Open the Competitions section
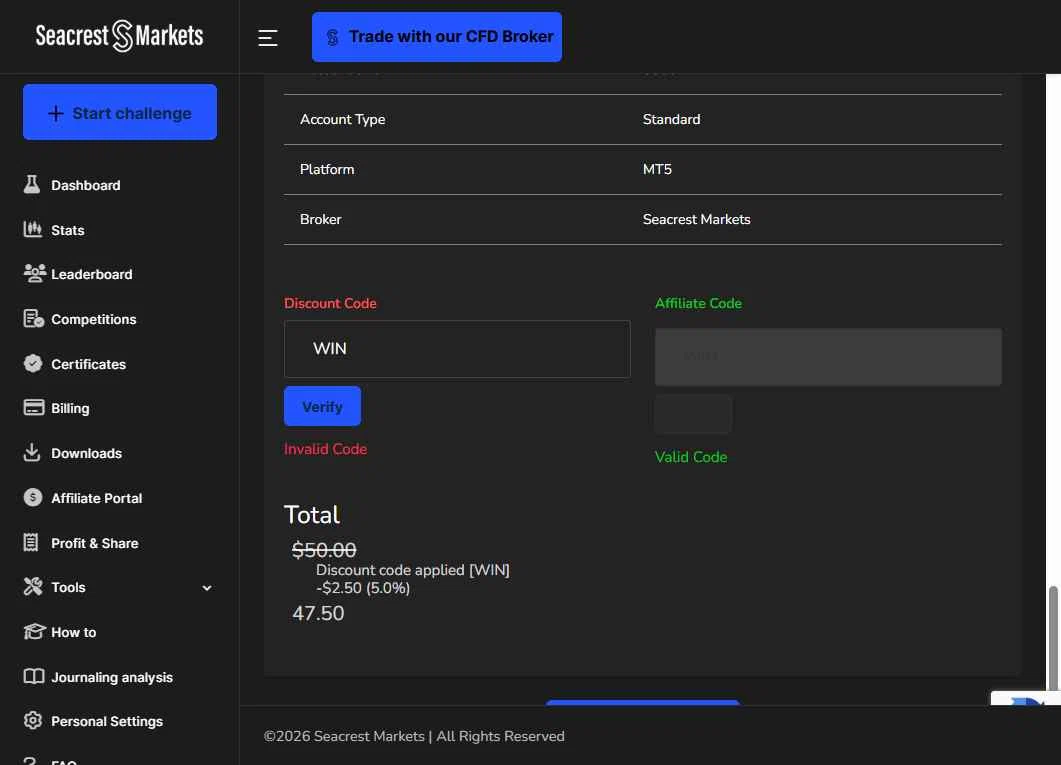1061x765 pixels. click(x=94, y=319)
